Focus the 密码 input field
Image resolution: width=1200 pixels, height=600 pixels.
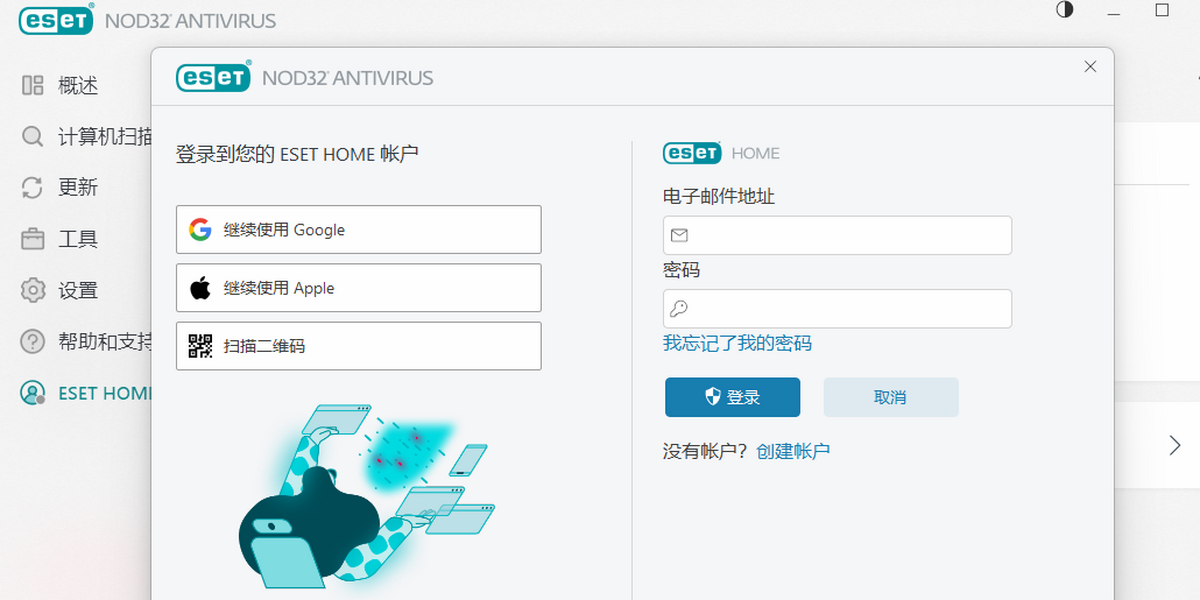838,309
